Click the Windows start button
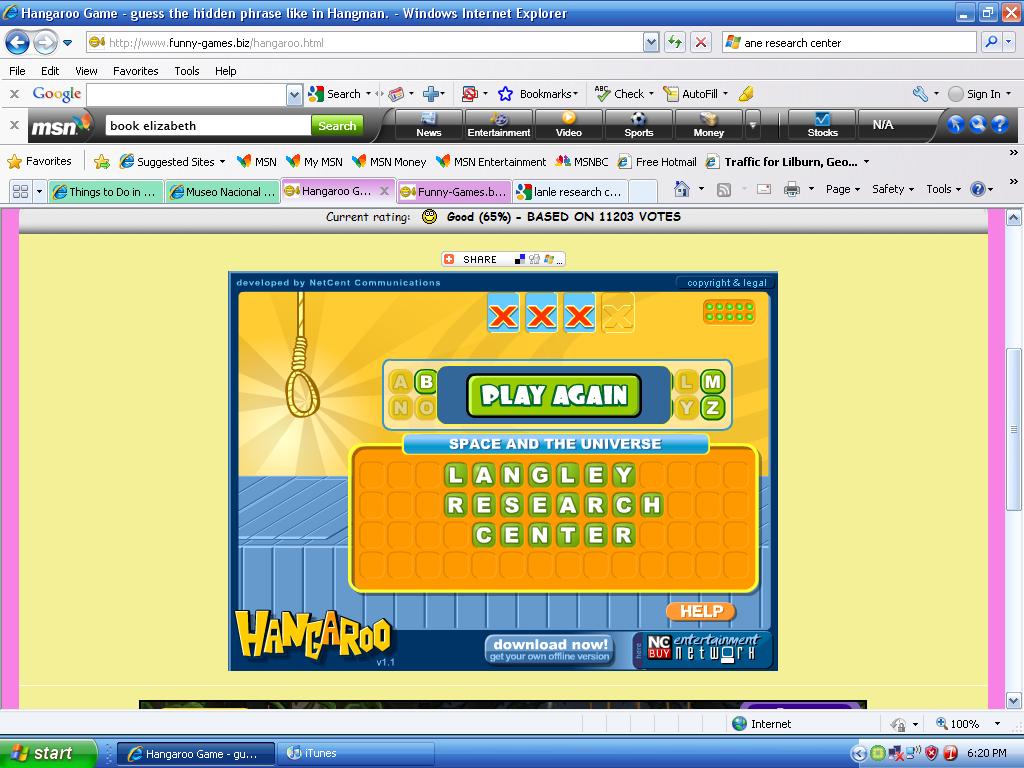This screenshot has height=768, width=1024. click(x=48, y=753)
